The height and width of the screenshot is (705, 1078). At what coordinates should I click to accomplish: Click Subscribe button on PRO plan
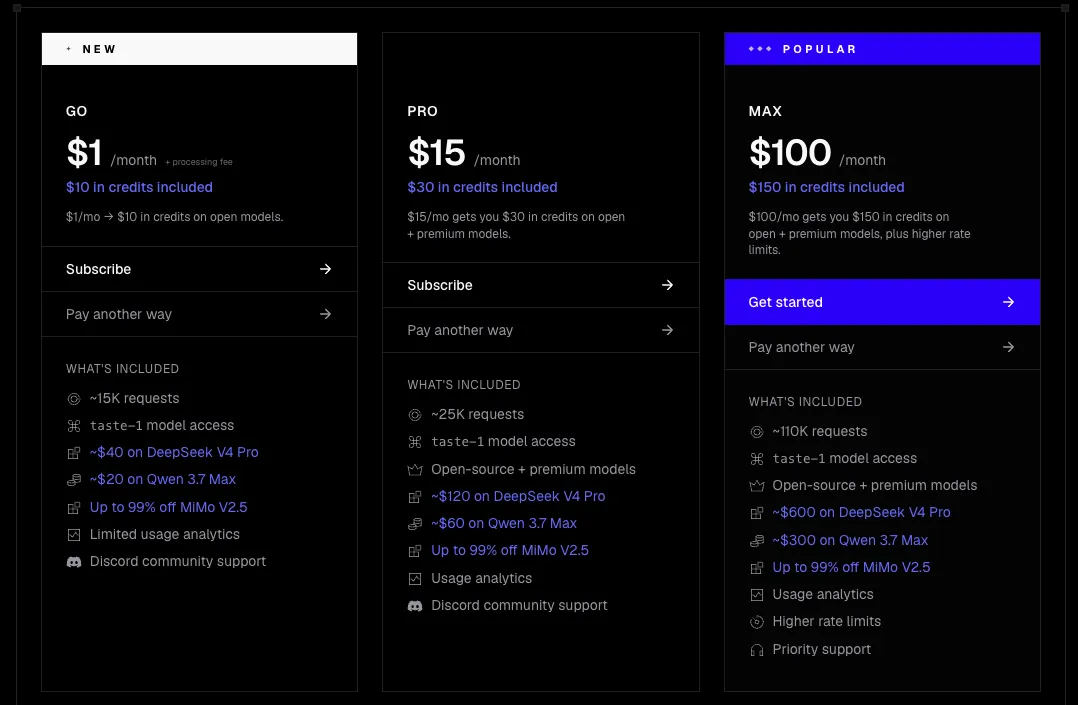point(540,285)
